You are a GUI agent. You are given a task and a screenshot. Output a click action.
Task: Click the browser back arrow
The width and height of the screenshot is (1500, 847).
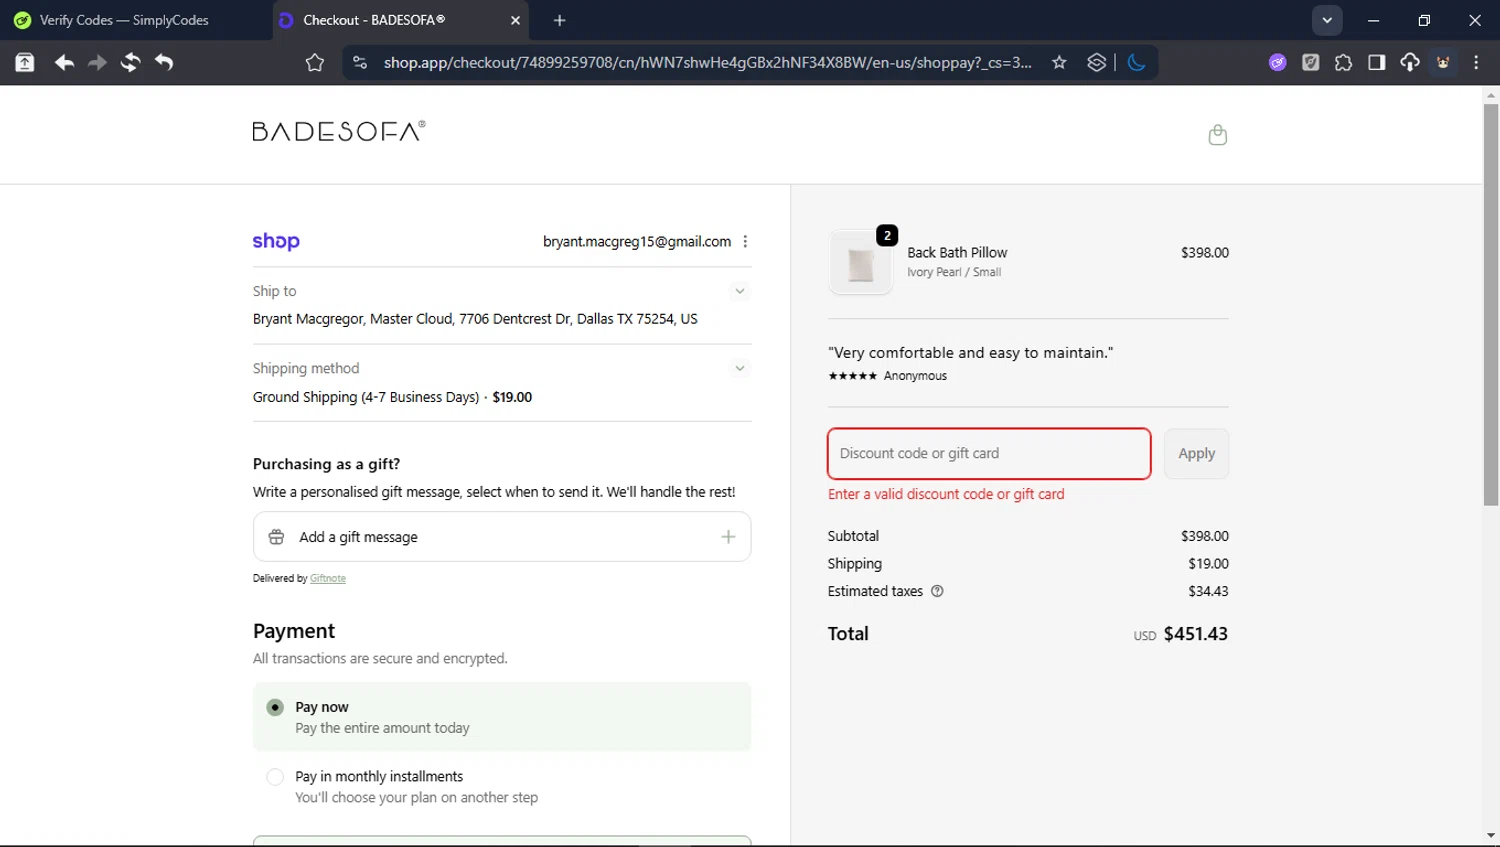click(64, 62)
